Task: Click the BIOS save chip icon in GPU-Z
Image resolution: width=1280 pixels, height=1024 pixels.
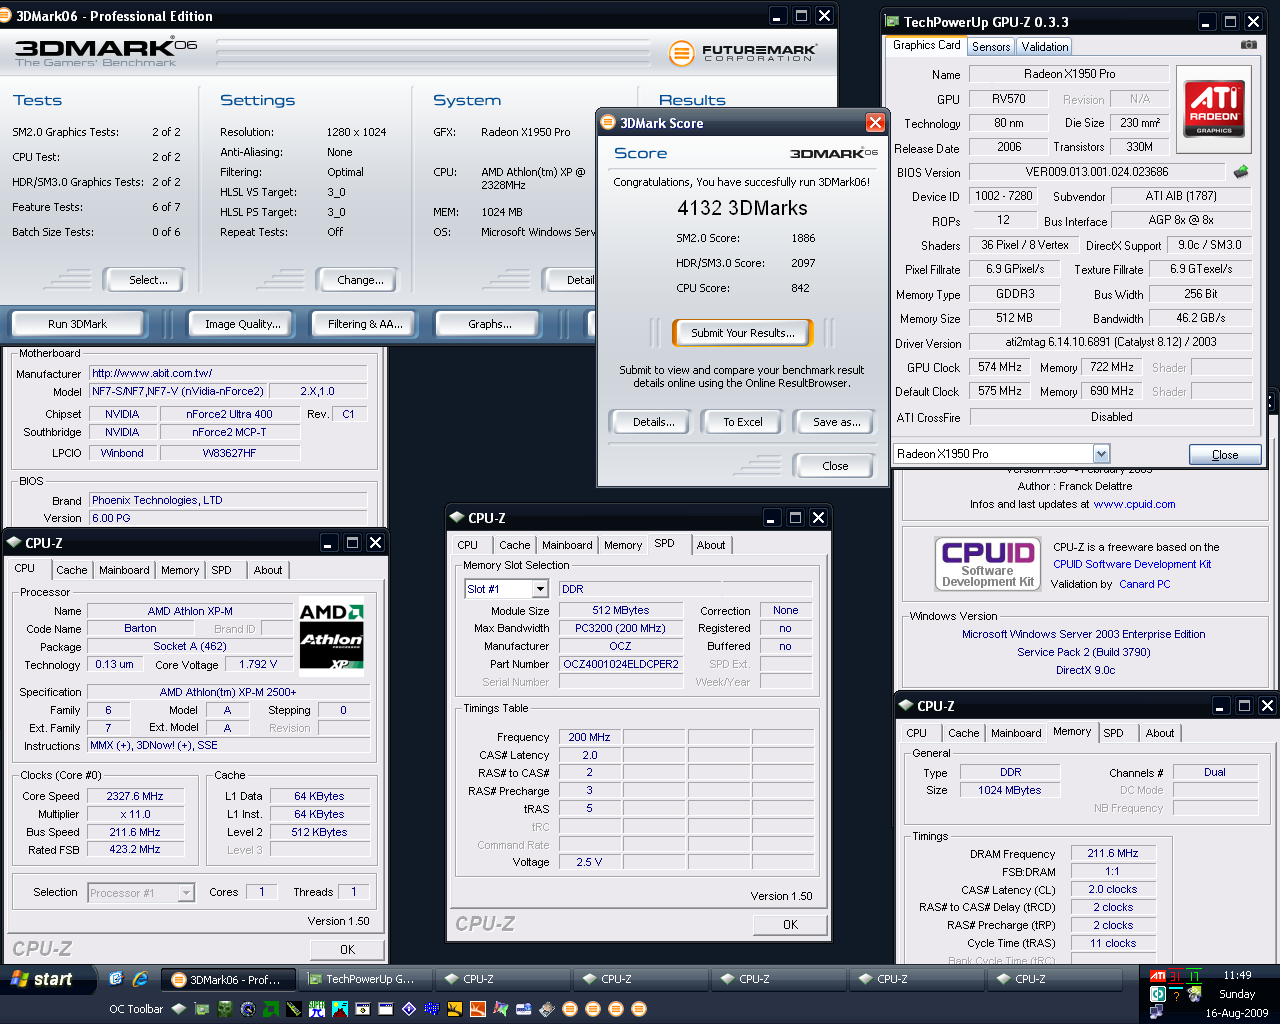Action: coord(1241,171)
